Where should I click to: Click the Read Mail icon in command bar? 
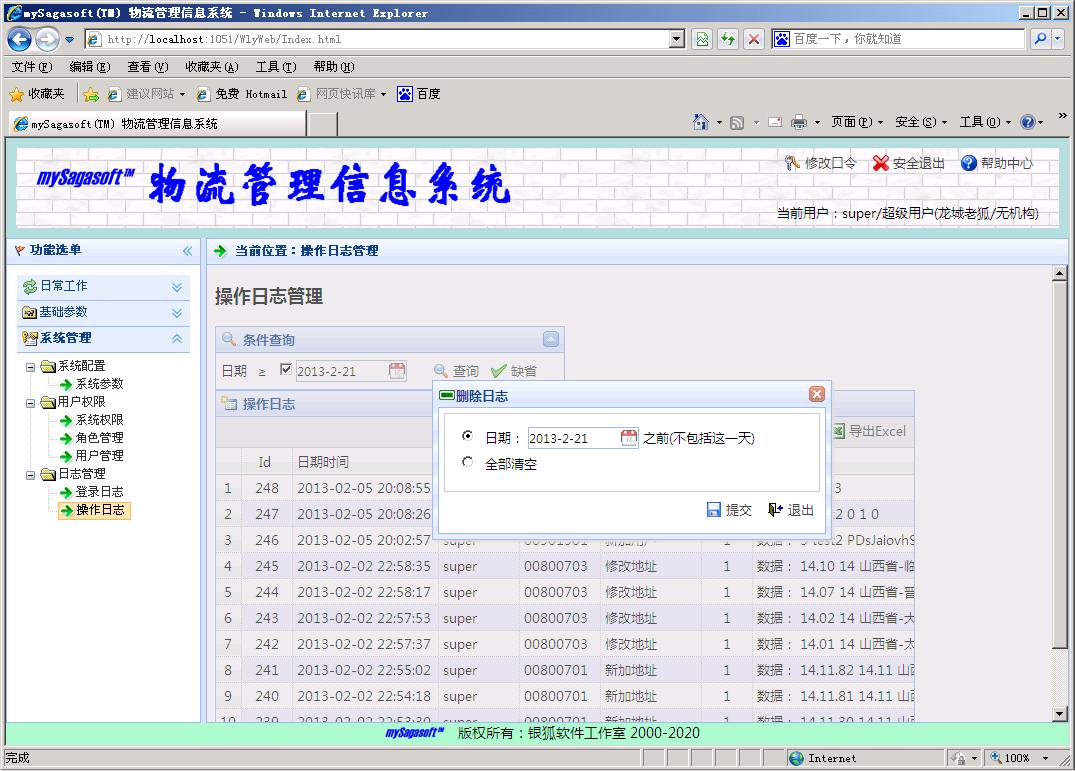click(775, 123)
